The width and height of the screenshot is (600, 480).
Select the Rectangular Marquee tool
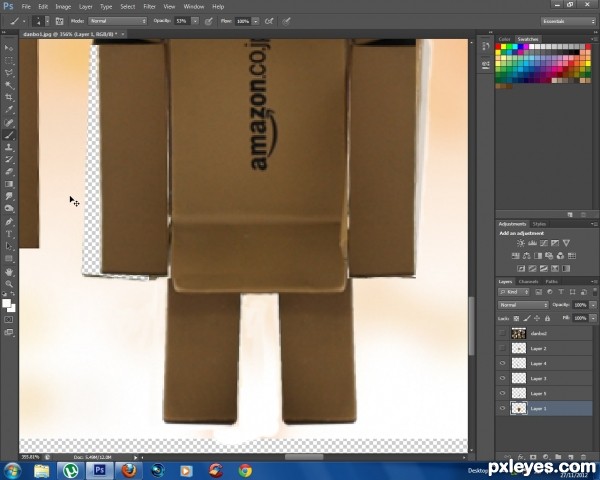pyautogui.click(x=9, y=60)
